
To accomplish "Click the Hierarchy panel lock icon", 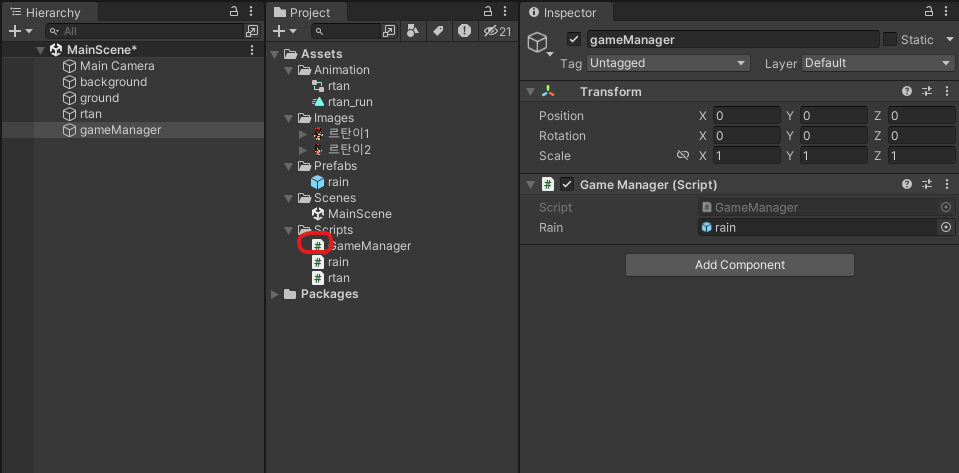I will 234,11.
